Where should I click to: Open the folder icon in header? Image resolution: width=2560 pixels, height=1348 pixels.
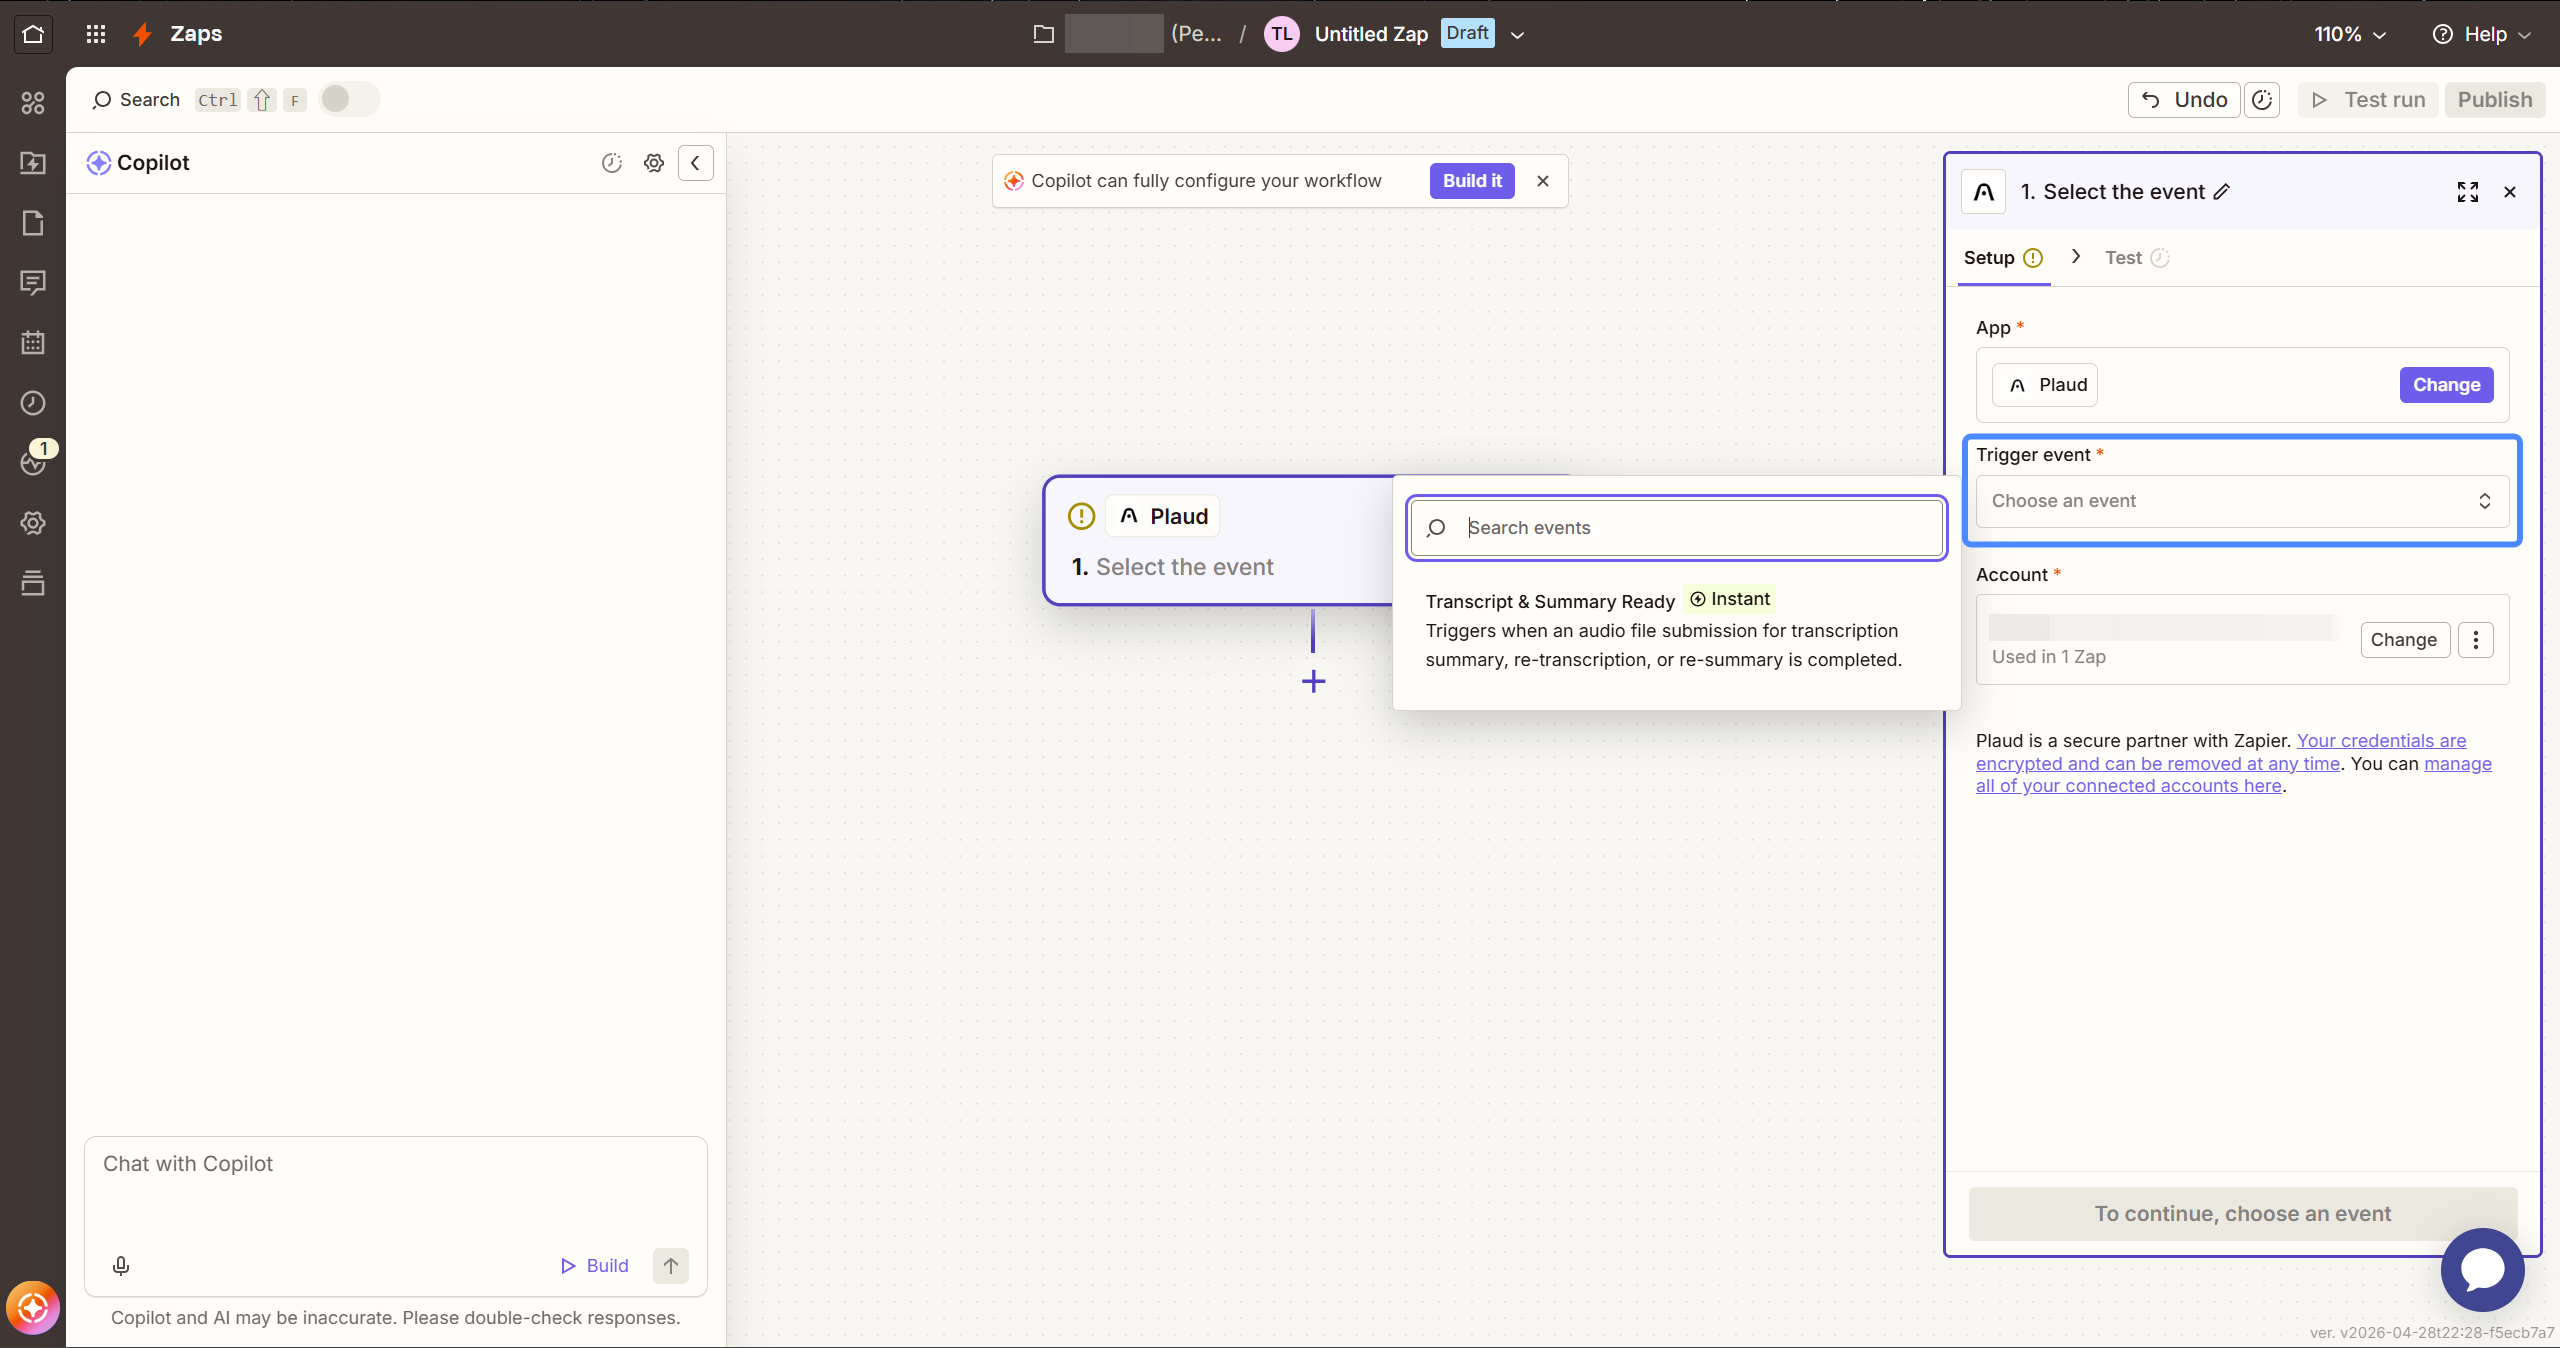coord(1043,34)
